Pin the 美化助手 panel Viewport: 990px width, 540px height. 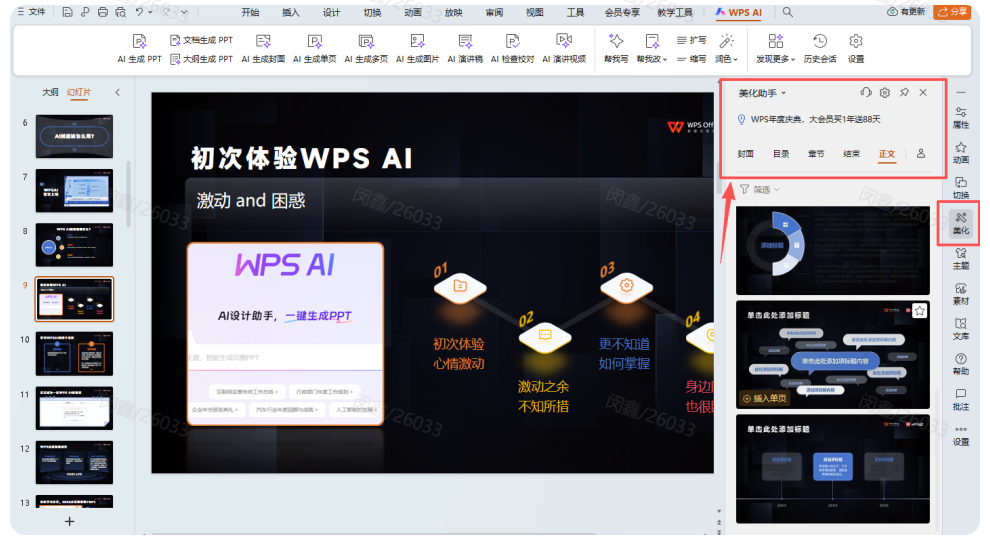point(904,92)
